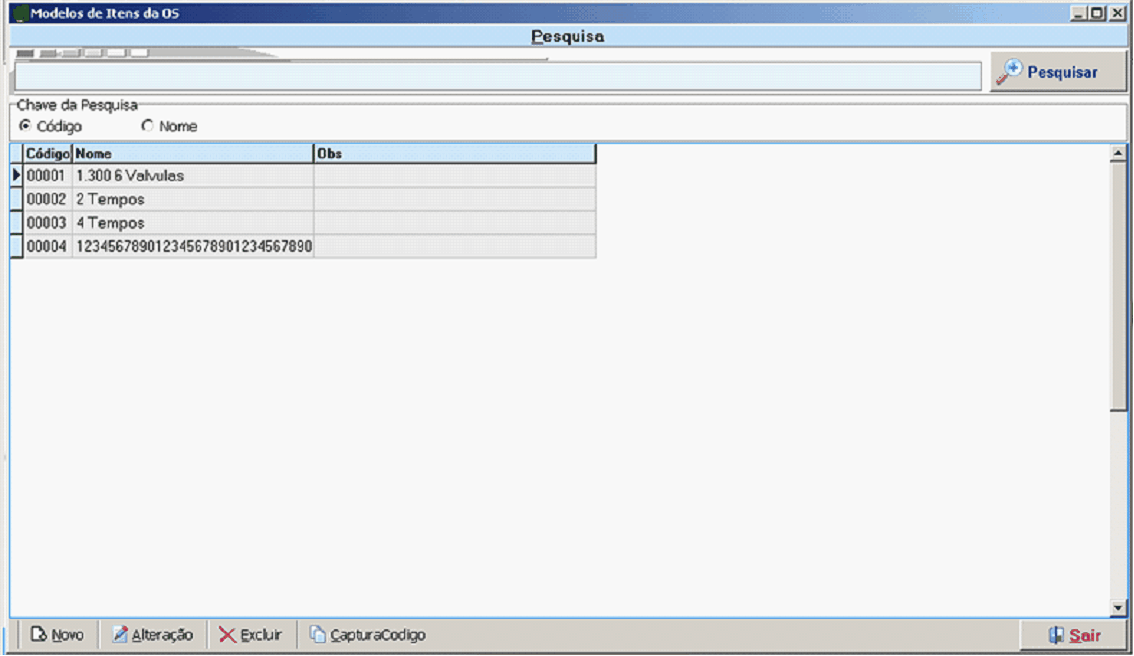Click the Obs column header
Screen dimensions: 1134x656
454,154
